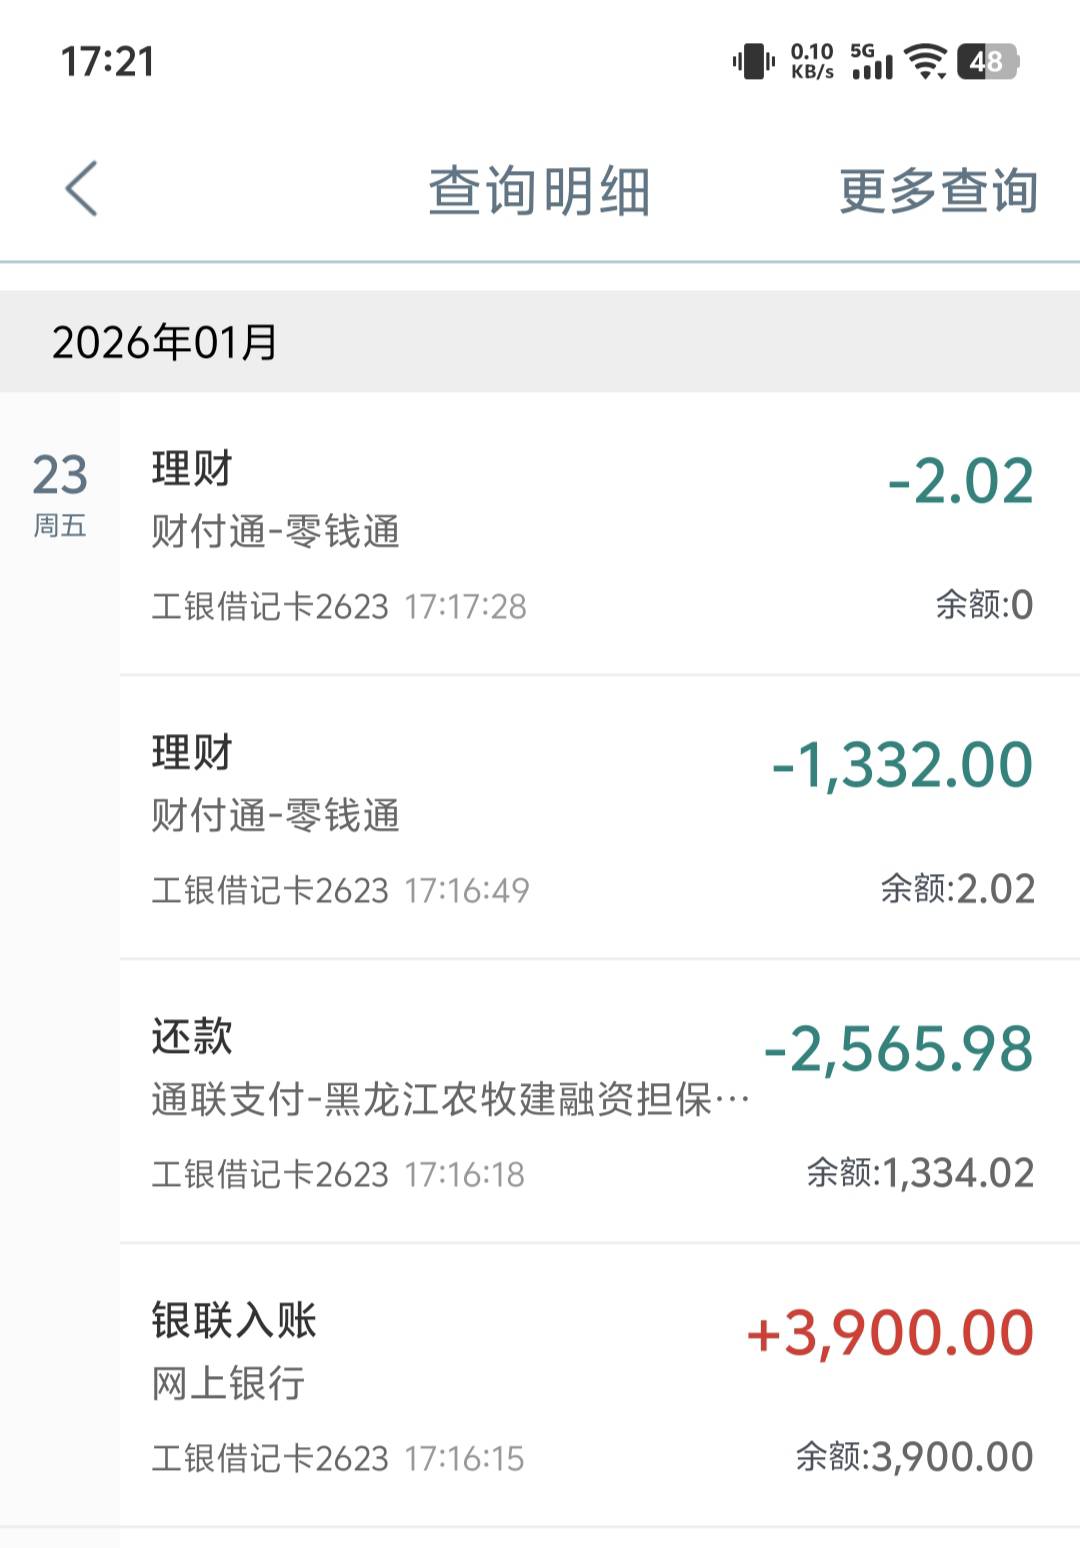Tap the back arrow icon
The height and width of the screenshot is (1548, 1080).
[x=81, y=188]
